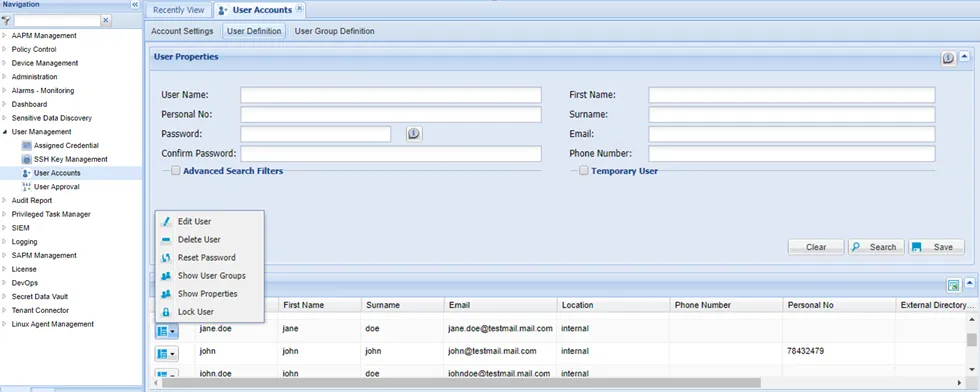
Task: Expand Audit Report node
Action: [5, 201]
